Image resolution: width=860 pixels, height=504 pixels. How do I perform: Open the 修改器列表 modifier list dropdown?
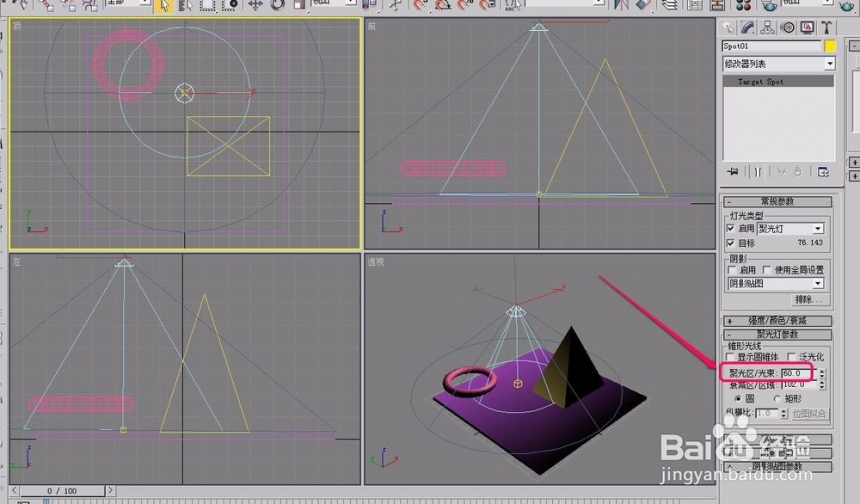[778, 64]
